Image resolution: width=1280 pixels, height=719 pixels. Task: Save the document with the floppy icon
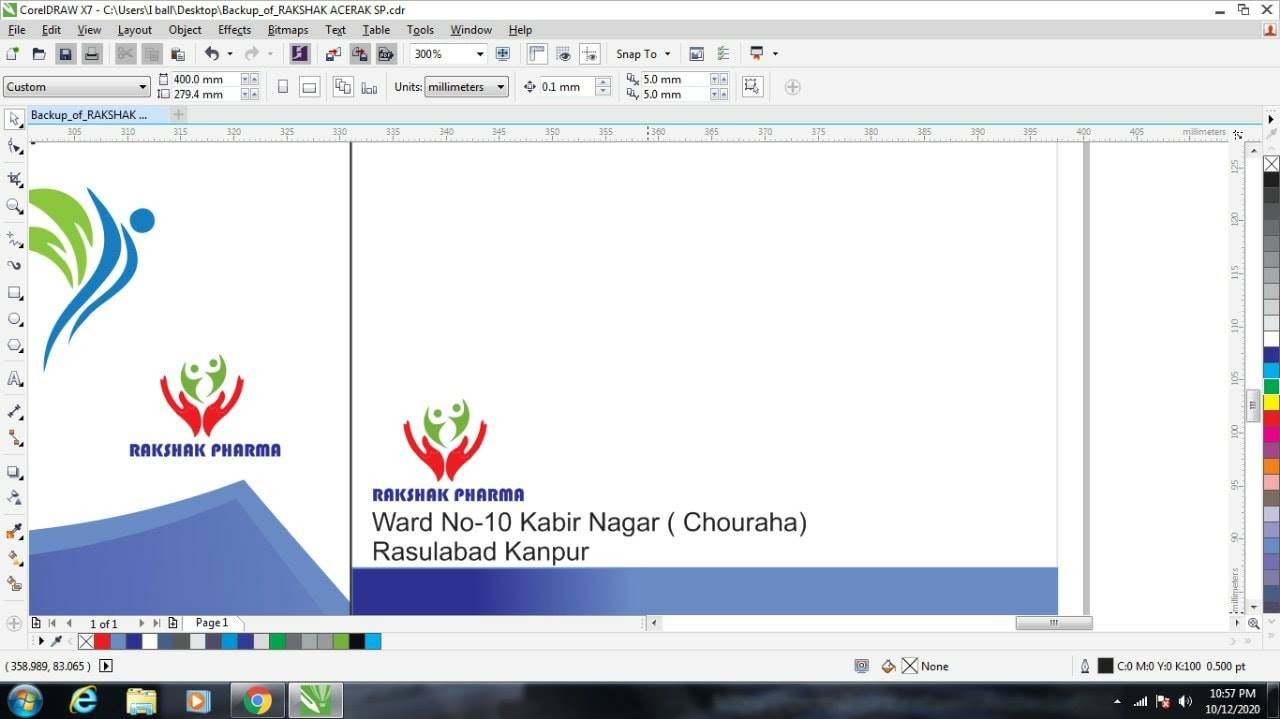(x=65, y=54)
